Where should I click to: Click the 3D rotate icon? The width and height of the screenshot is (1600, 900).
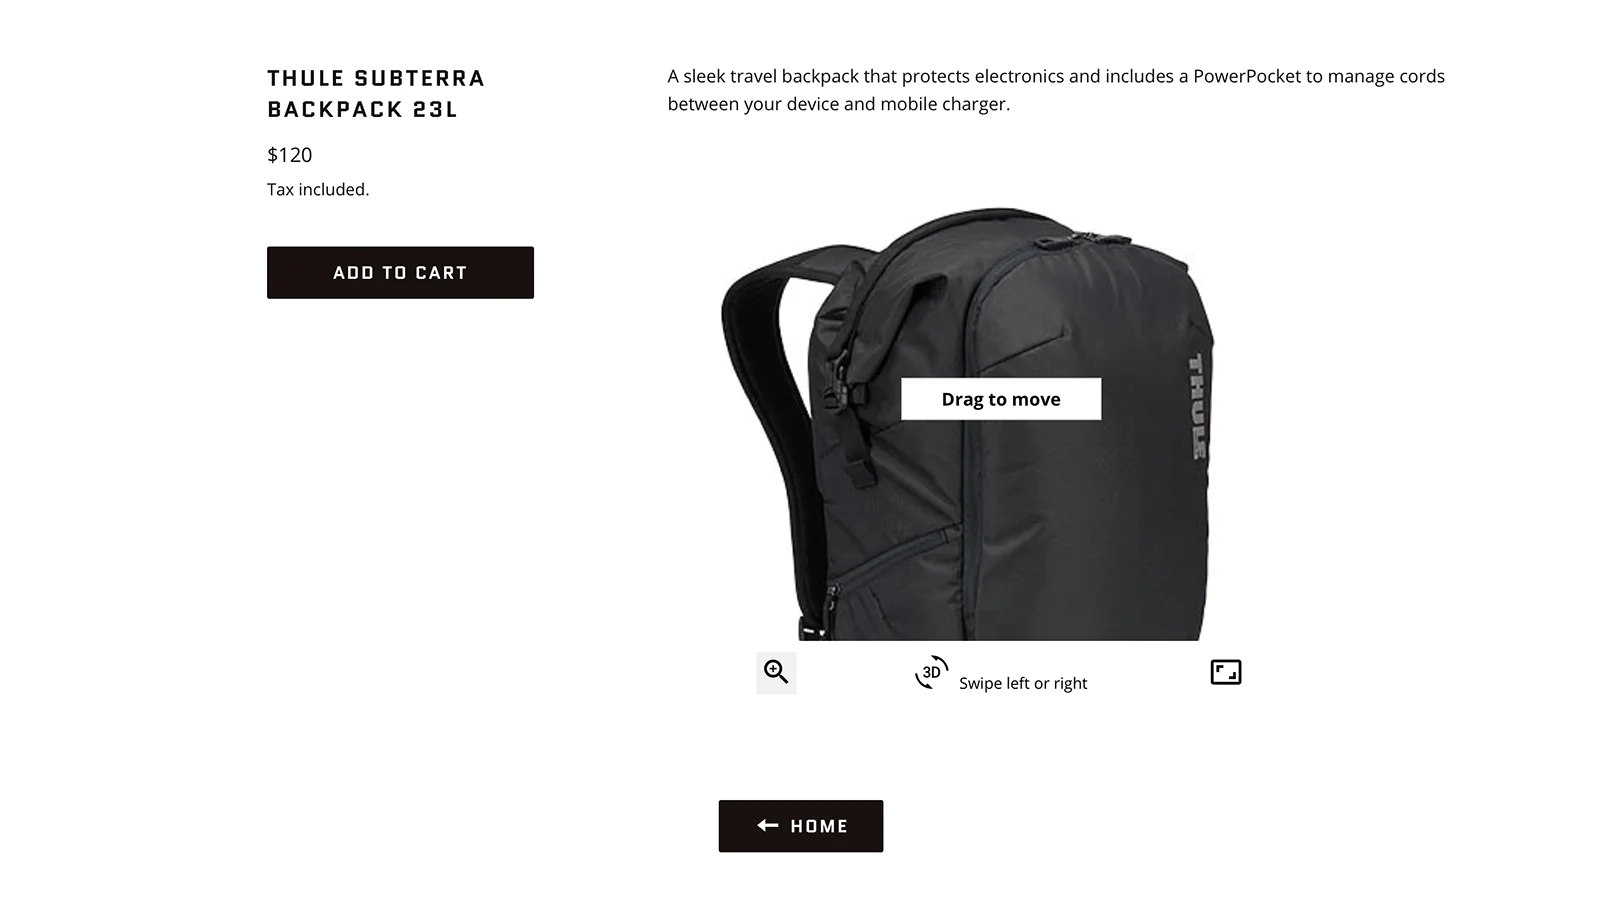tap(931, 672)
